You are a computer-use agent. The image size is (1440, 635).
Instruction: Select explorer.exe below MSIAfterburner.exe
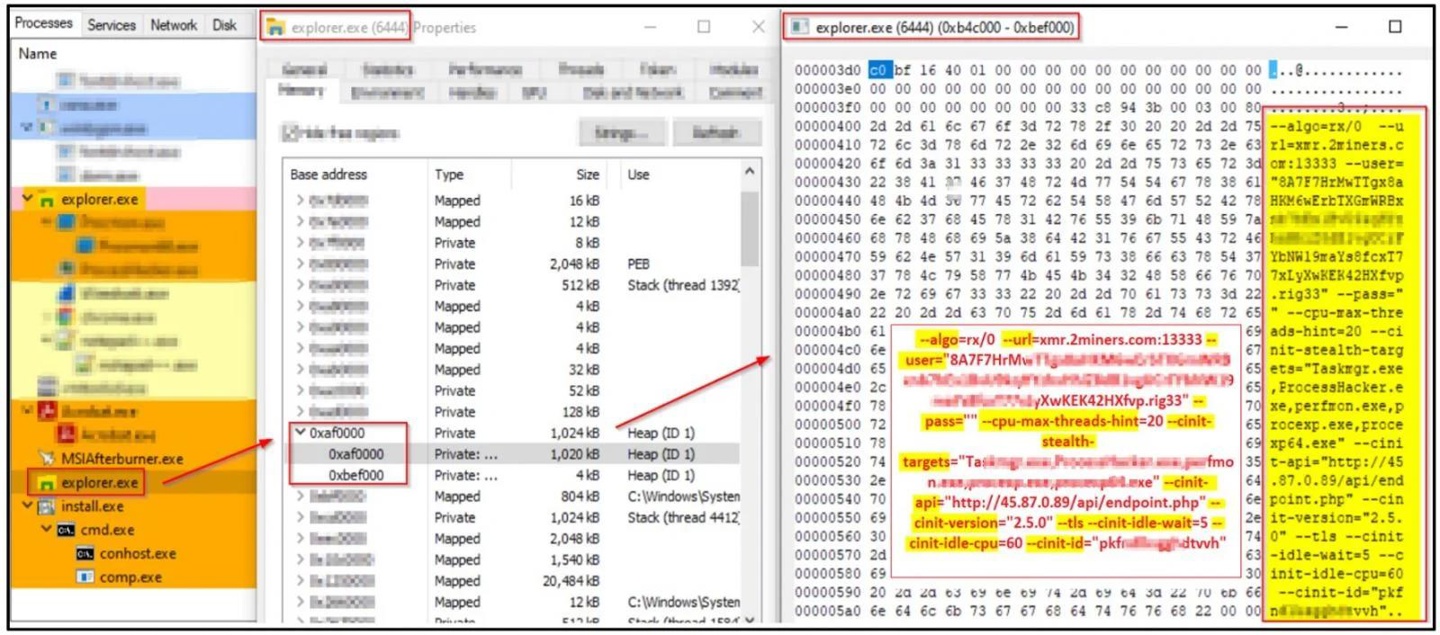[x=134, y=483]
